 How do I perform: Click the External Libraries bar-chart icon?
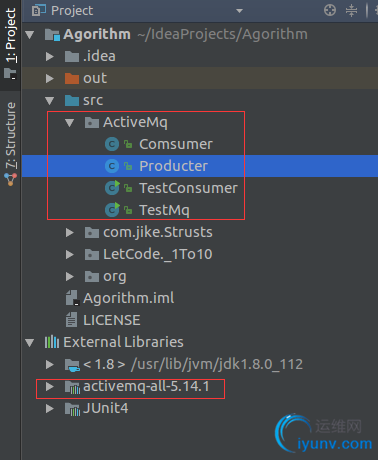[x=52, y=342]
